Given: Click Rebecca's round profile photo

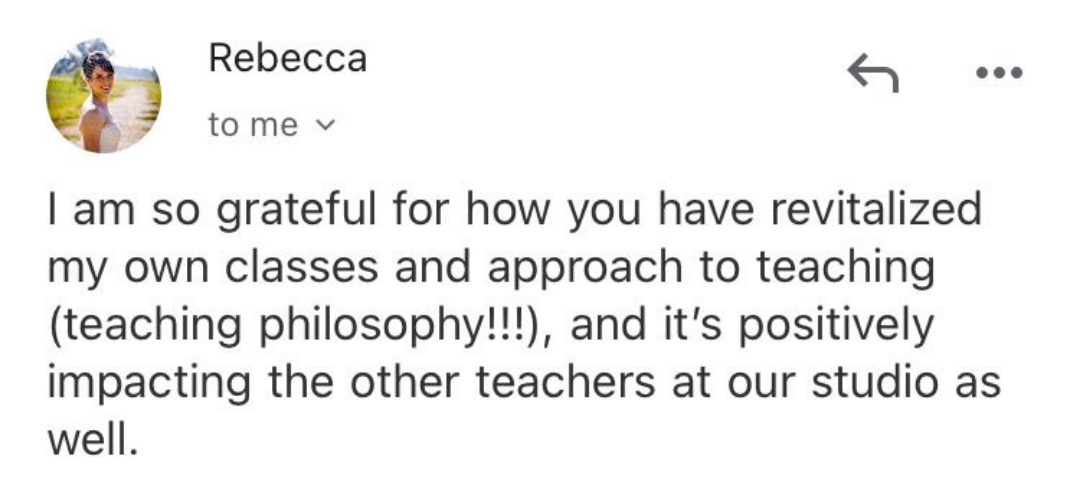Looking at the screenshot, I should [103, 97].
